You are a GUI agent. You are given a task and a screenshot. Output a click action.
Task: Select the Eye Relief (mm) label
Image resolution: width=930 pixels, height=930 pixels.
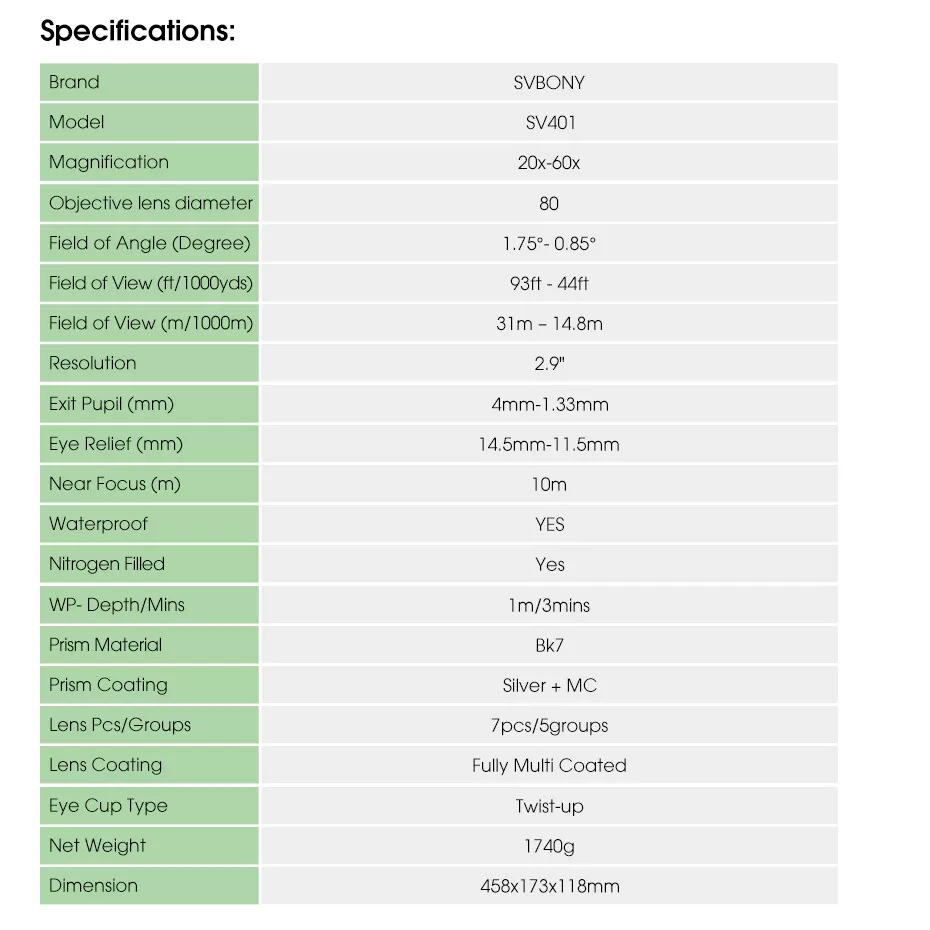[x=116, y=444]
